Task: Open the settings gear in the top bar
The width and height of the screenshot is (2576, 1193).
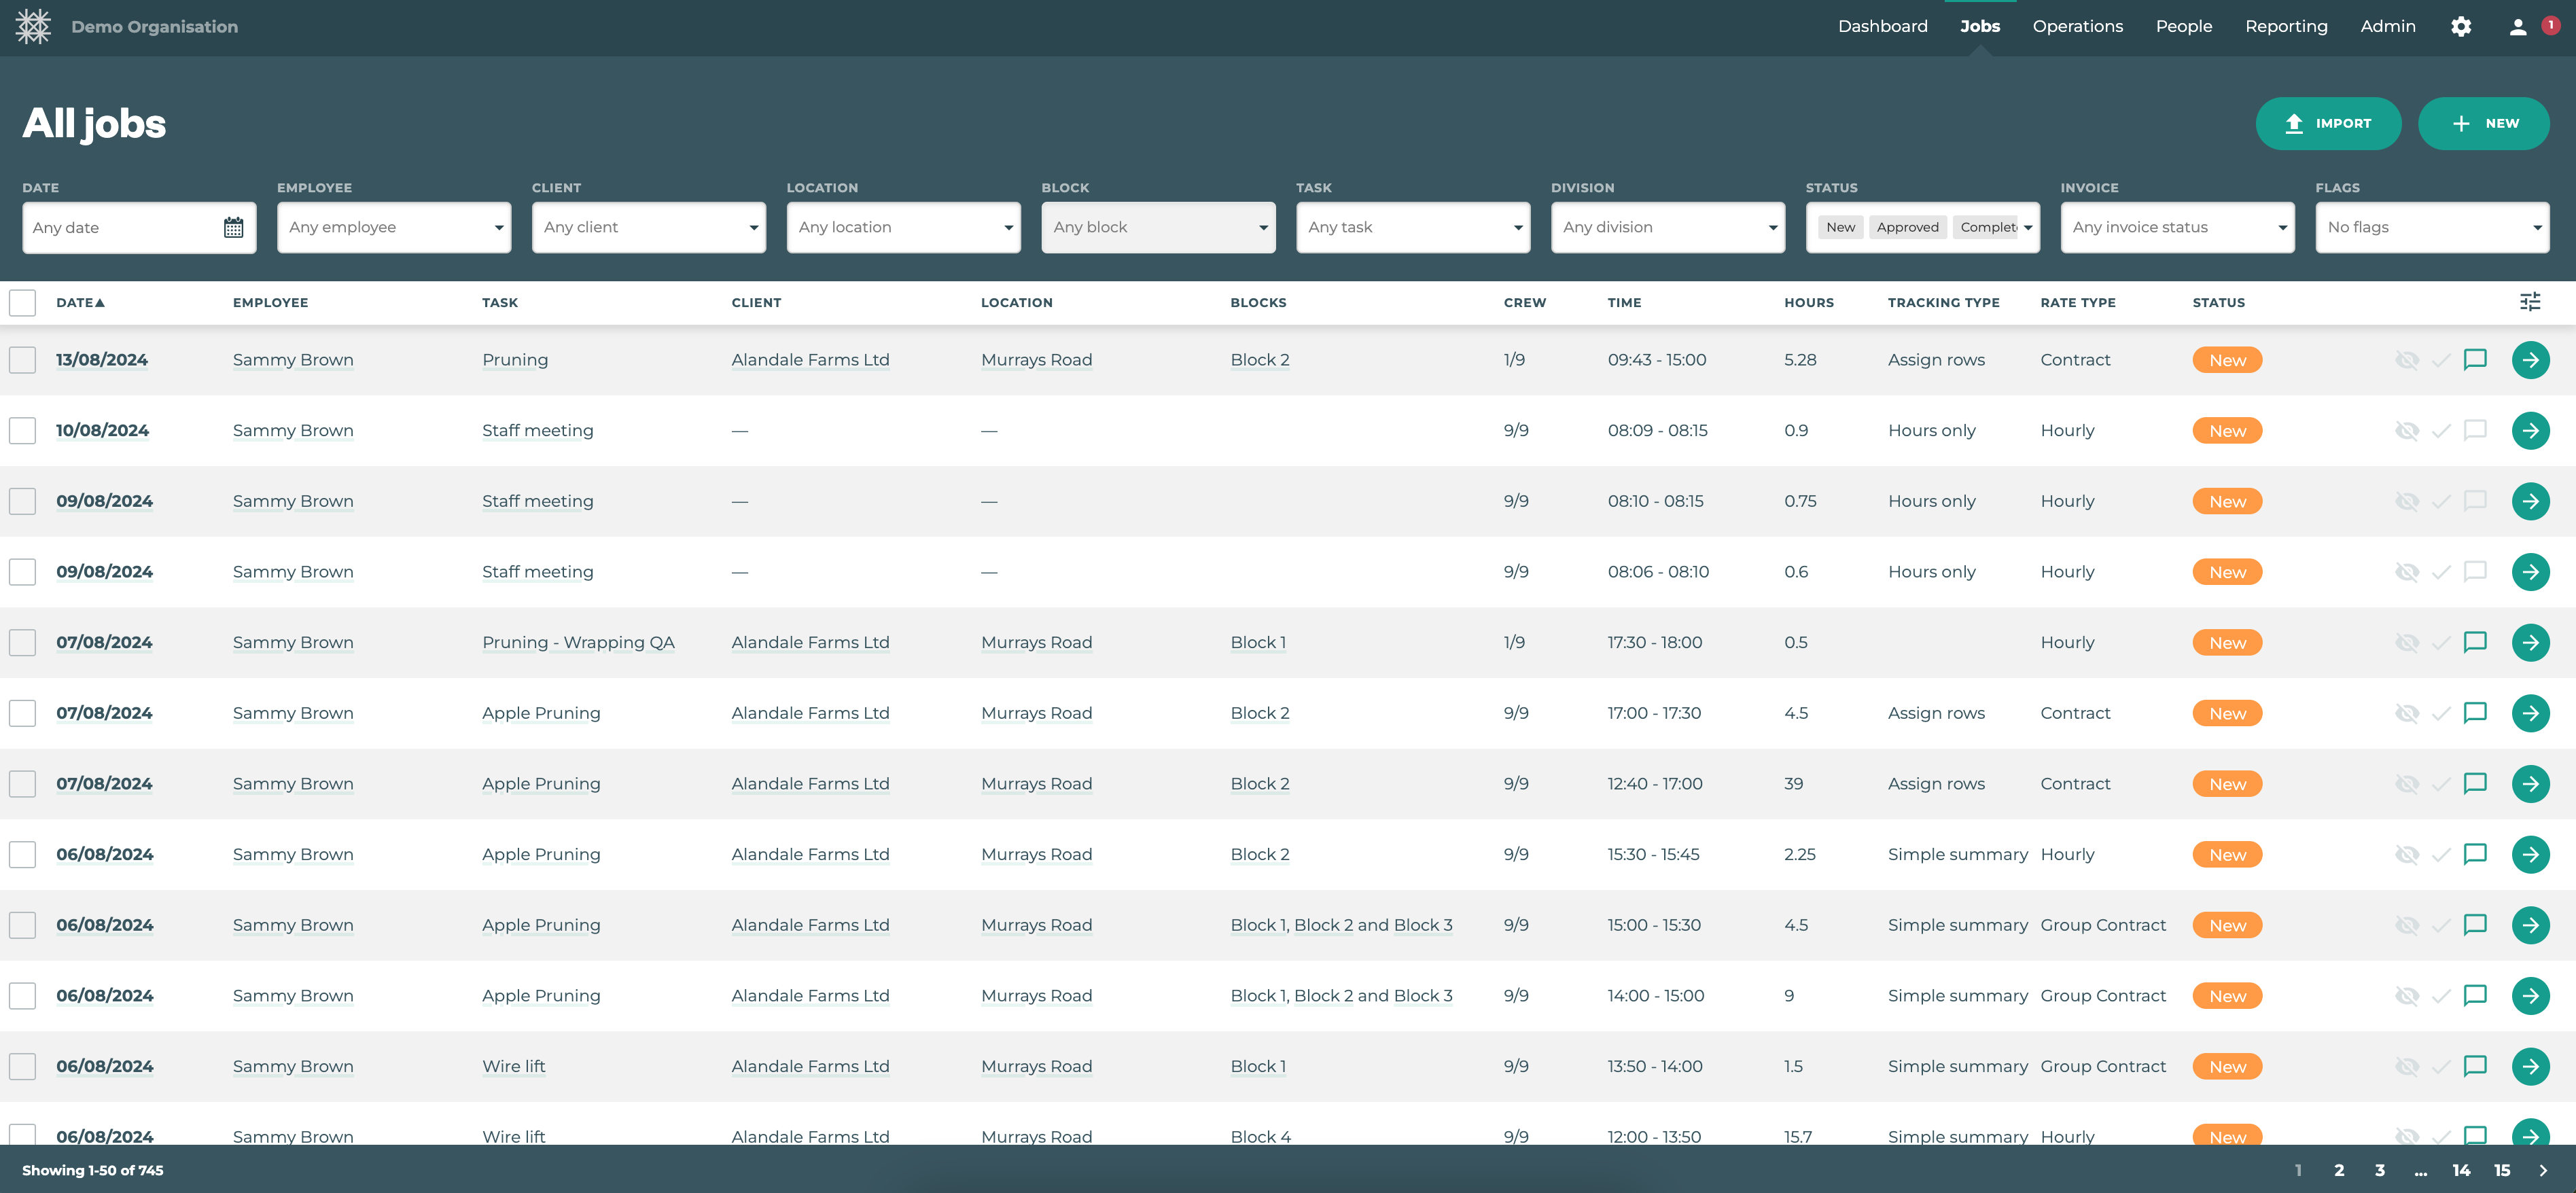Action: tap(2462, 26)
